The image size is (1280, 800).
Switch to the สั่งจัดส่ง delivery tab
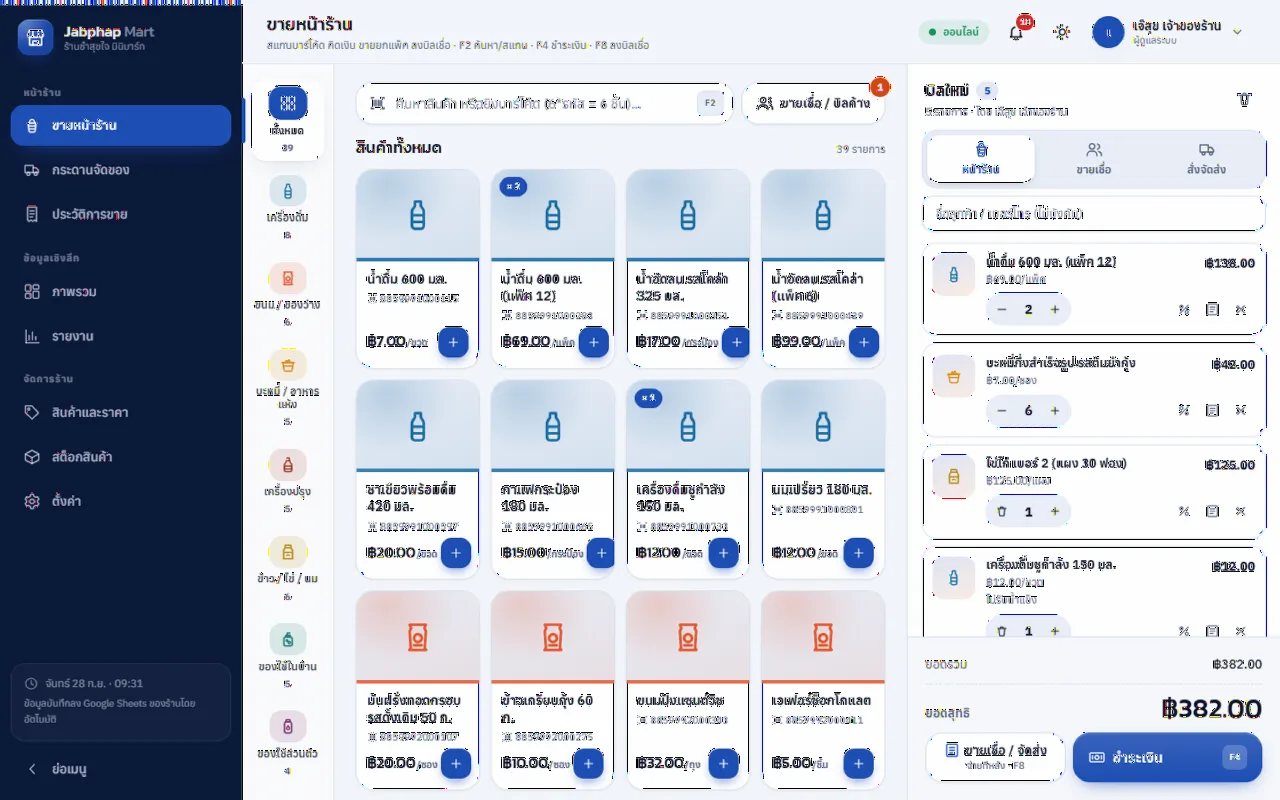pos(1206,158)
